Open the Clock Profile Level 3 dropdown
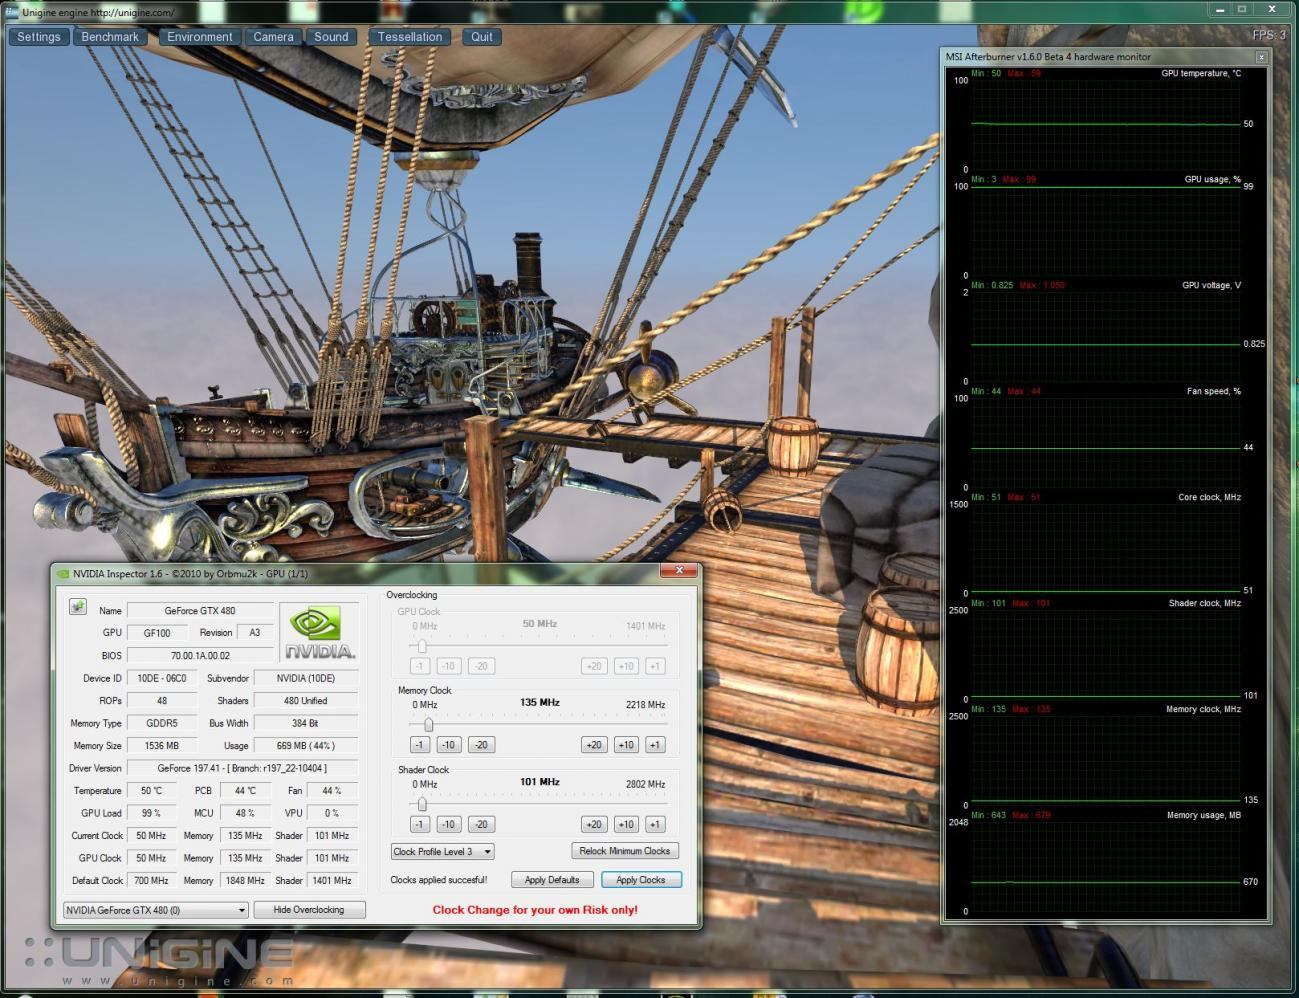This screenshot has width=1299, height=998. click(442, 852)
